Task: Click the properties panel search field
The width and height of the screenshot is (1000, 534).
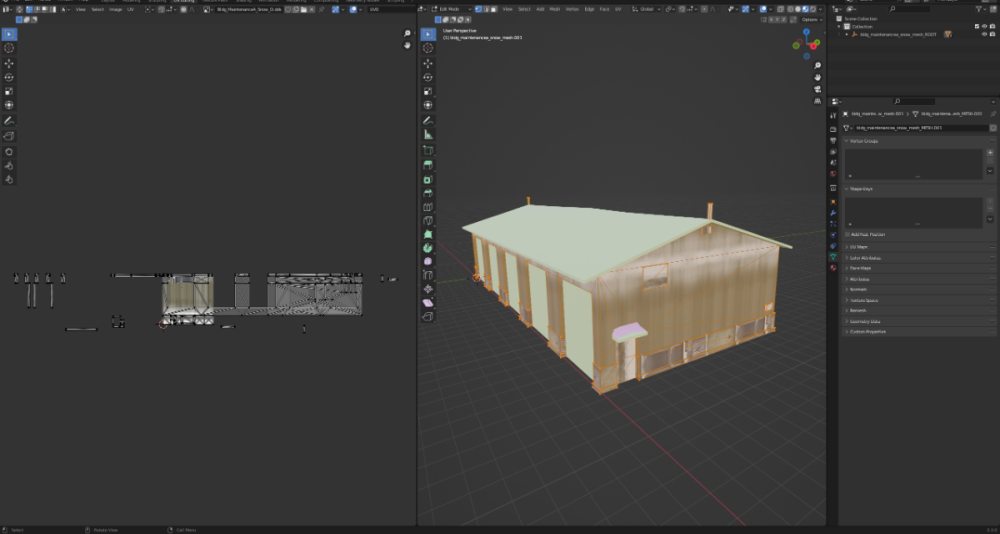Action: click(x=915, y=101)
